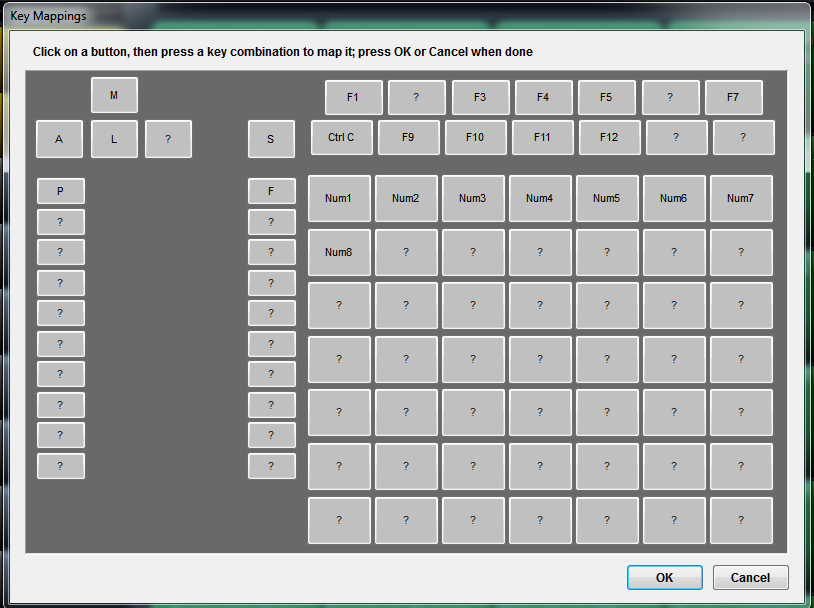Select the F mapping button

[271, 191]
